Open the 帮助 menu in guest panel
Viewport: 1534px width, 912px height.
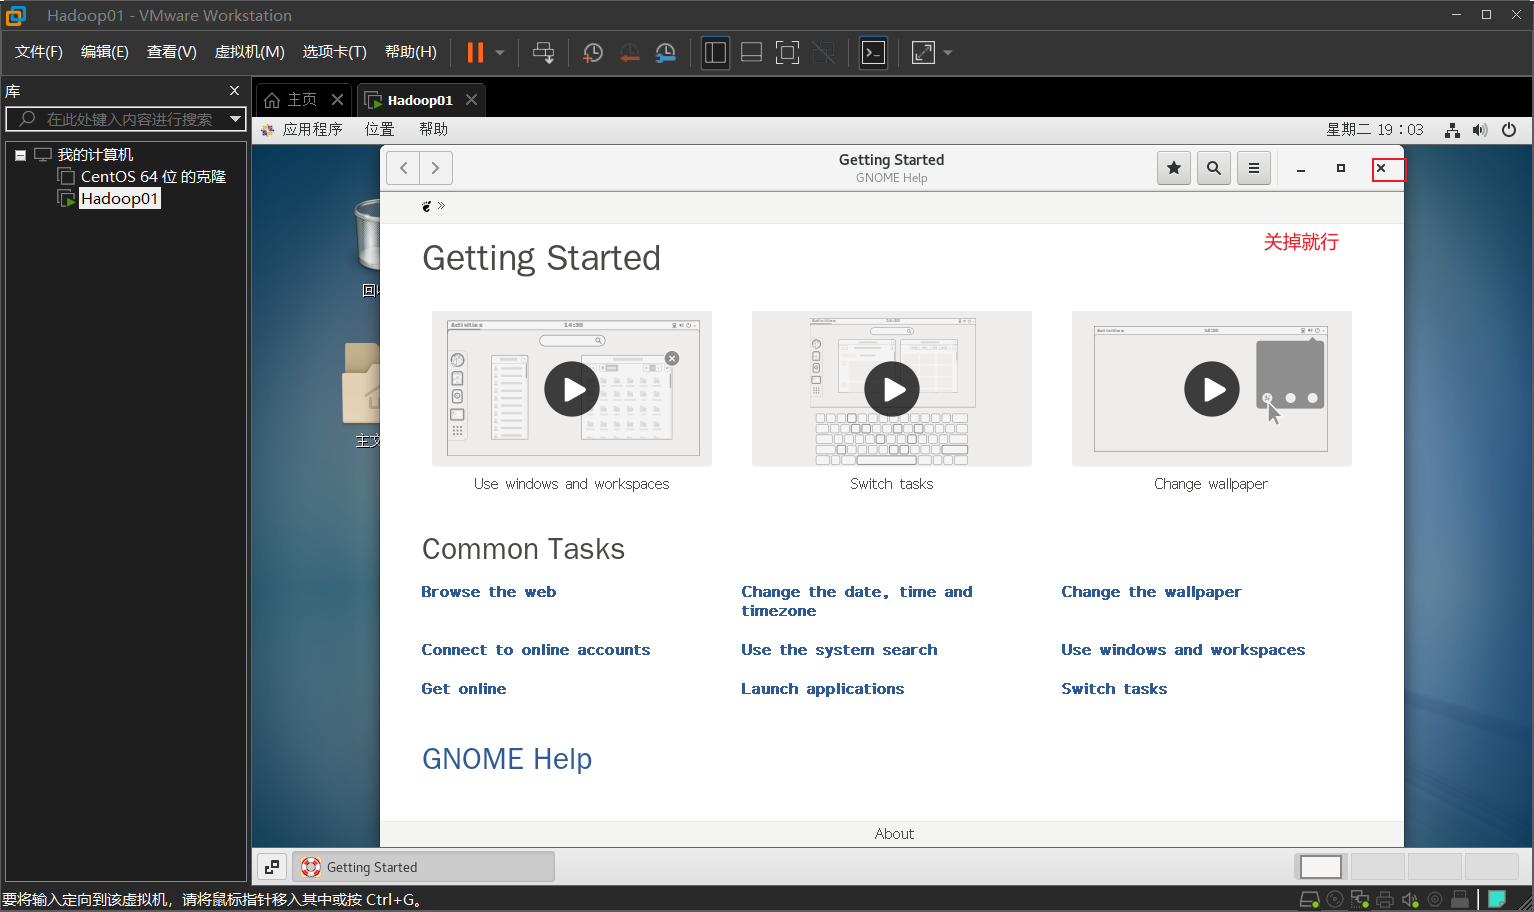[x=434, y=130]
